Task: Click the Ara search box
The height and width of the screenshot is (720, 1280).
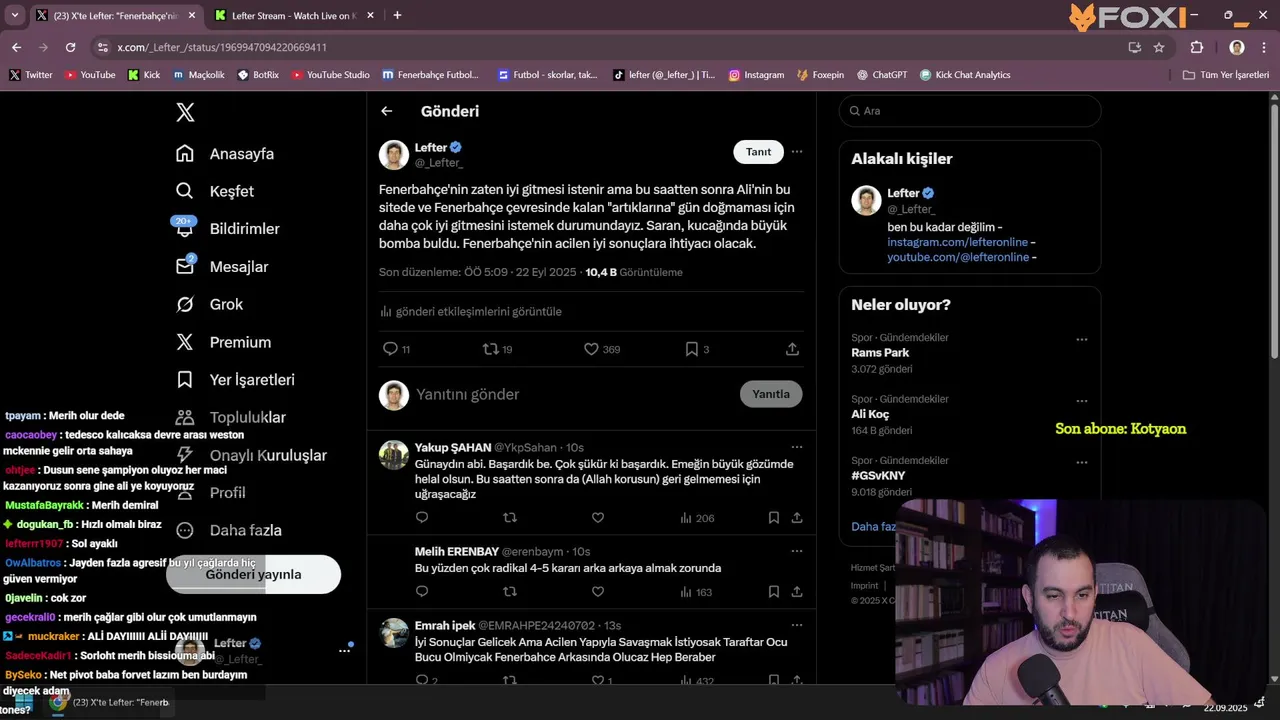Action: [x=970, y=111]
